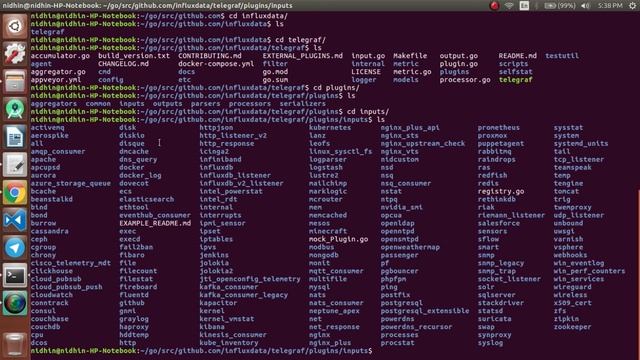This screenshot has height=360, width=640.
Task: Click 'zookeeper' in the listing
Action: pyautogui.click(x=572, y=327)
